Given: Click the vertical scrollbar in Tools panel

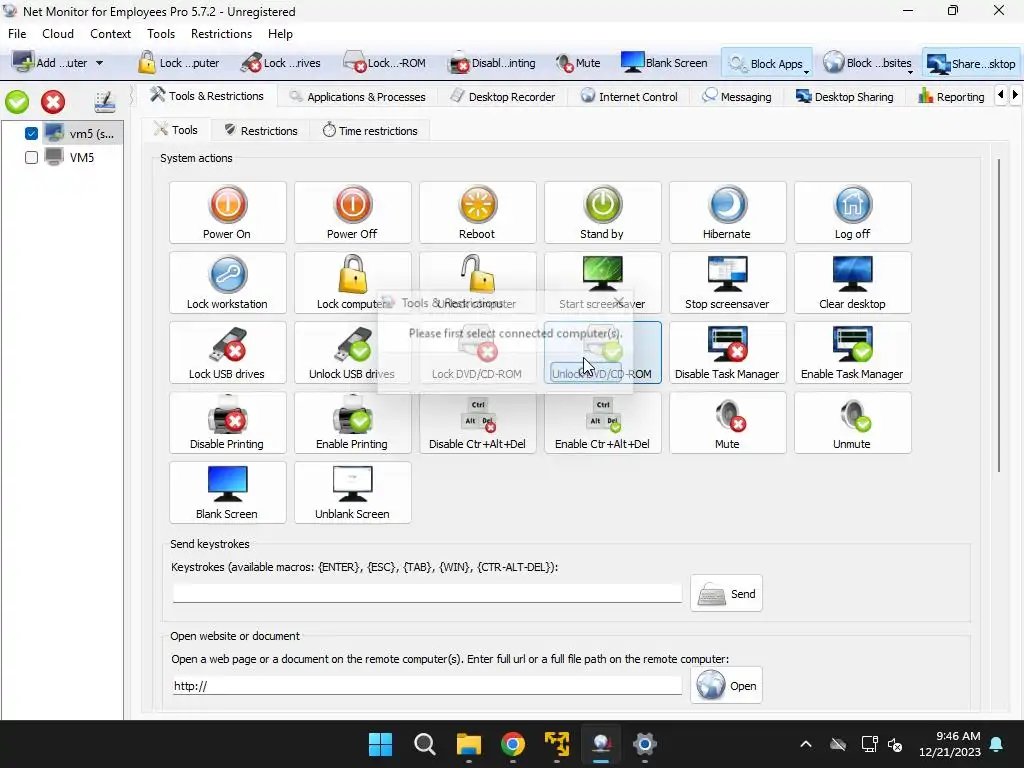Looking at the screenshot, I should tap(999, 315).
